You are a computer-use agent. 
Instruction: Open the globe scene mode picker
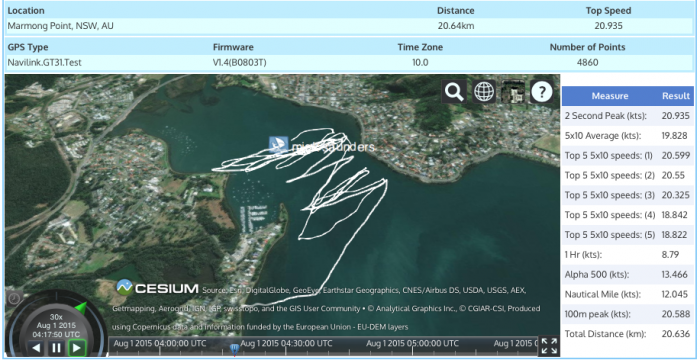pos(484,92)
